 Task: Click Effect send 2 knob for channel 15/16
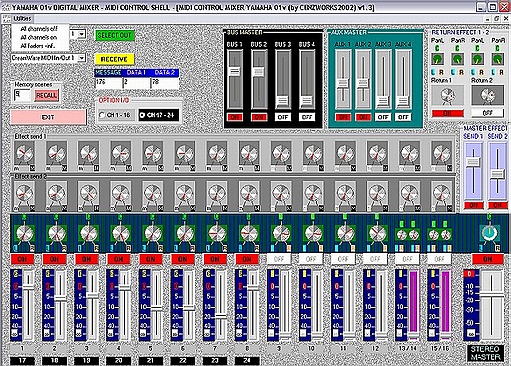tap(441, 193)
